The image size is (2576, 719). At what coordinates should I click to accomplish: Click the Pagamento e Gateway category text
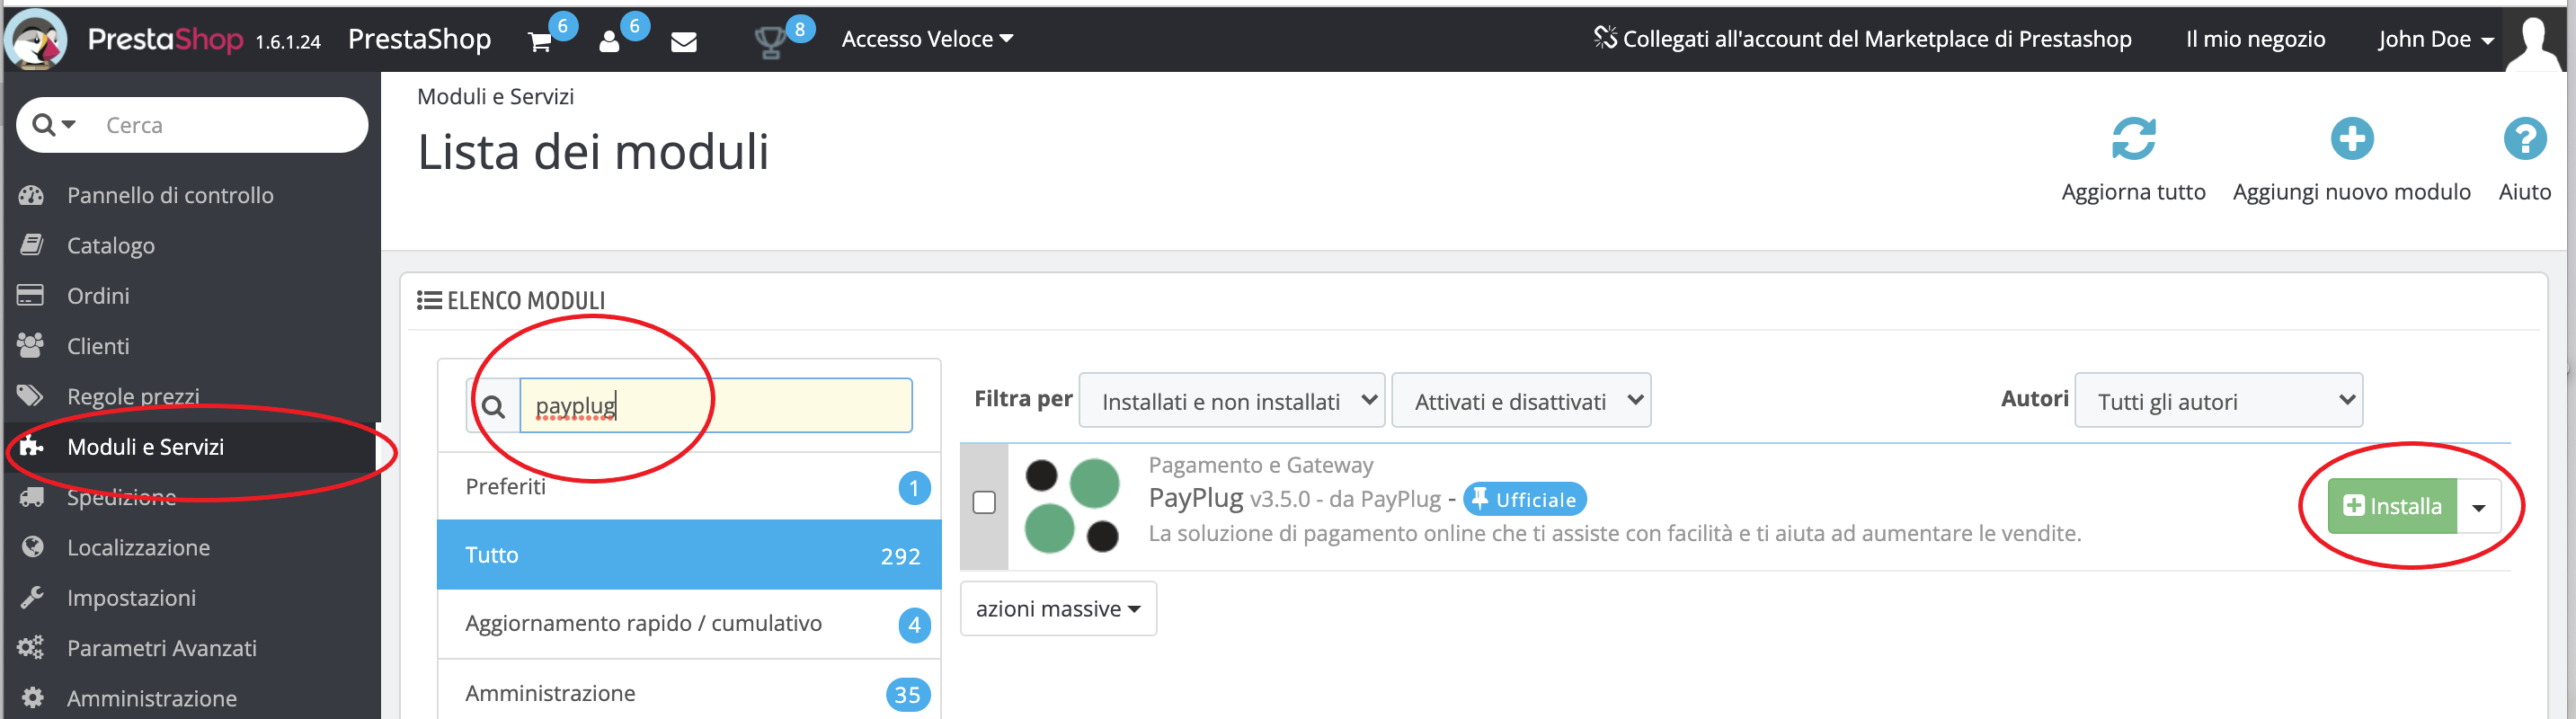pos(1260,465)
